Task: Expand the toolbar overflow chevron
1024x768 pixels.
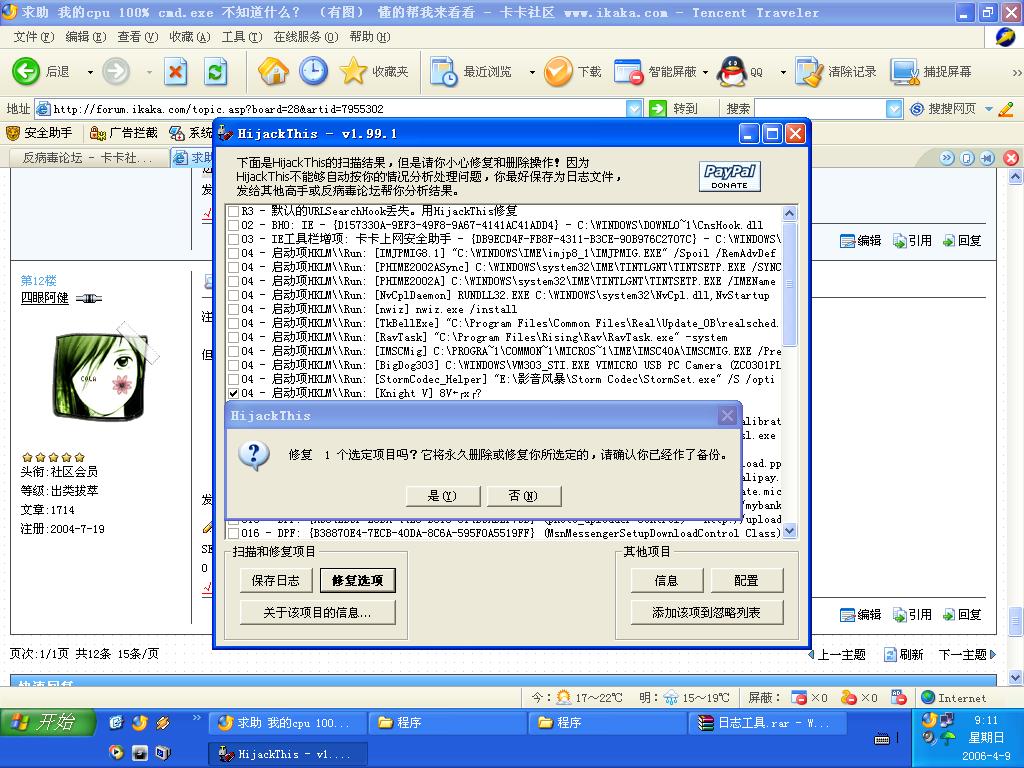Action: click(x=1016, y=72)
